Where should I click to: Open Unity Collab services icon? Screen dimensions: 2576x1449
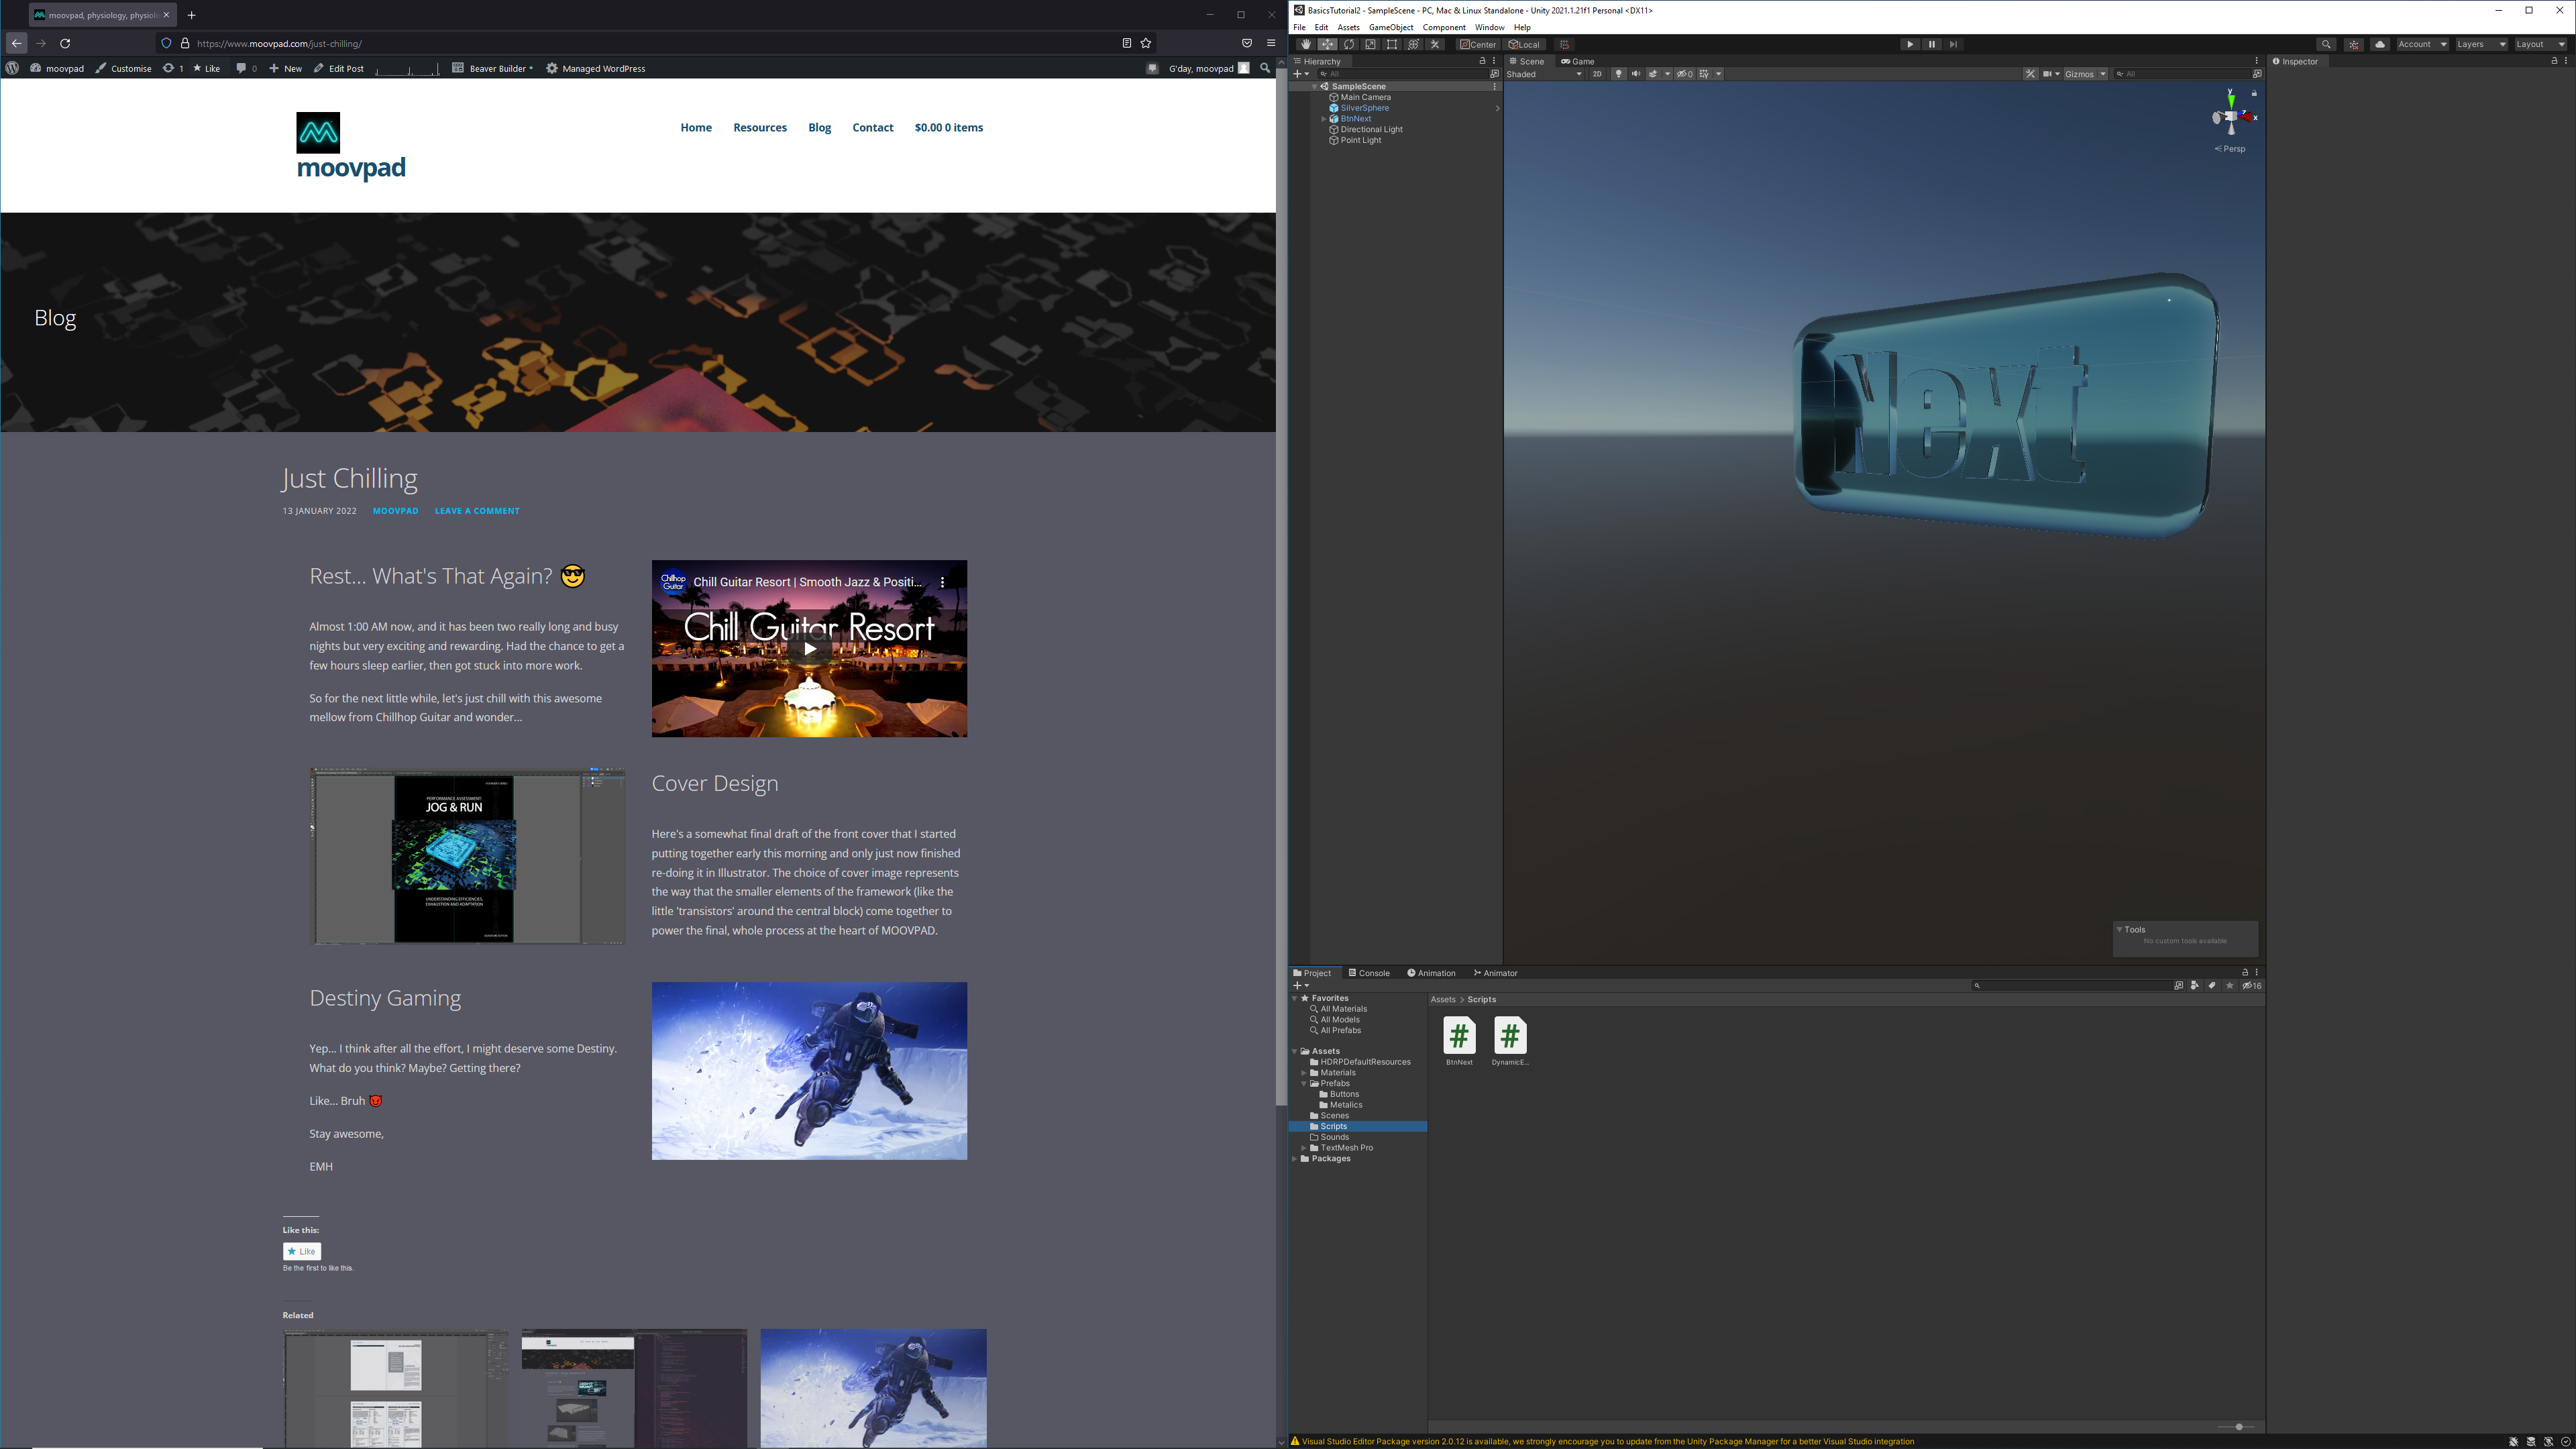click(x=2354, y=44)
